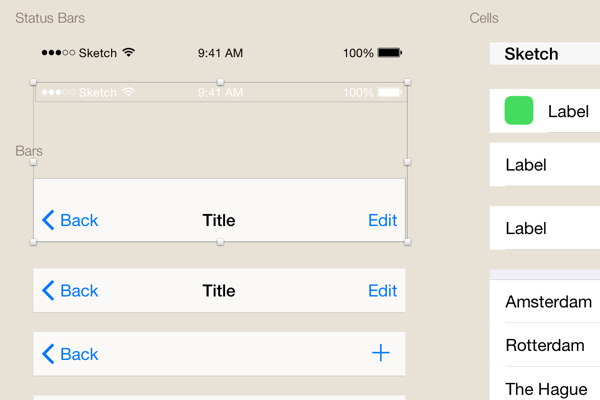The image size is (600, 400).
Task: Select the Amsterdam cell
Action: (x=545, y=302)
